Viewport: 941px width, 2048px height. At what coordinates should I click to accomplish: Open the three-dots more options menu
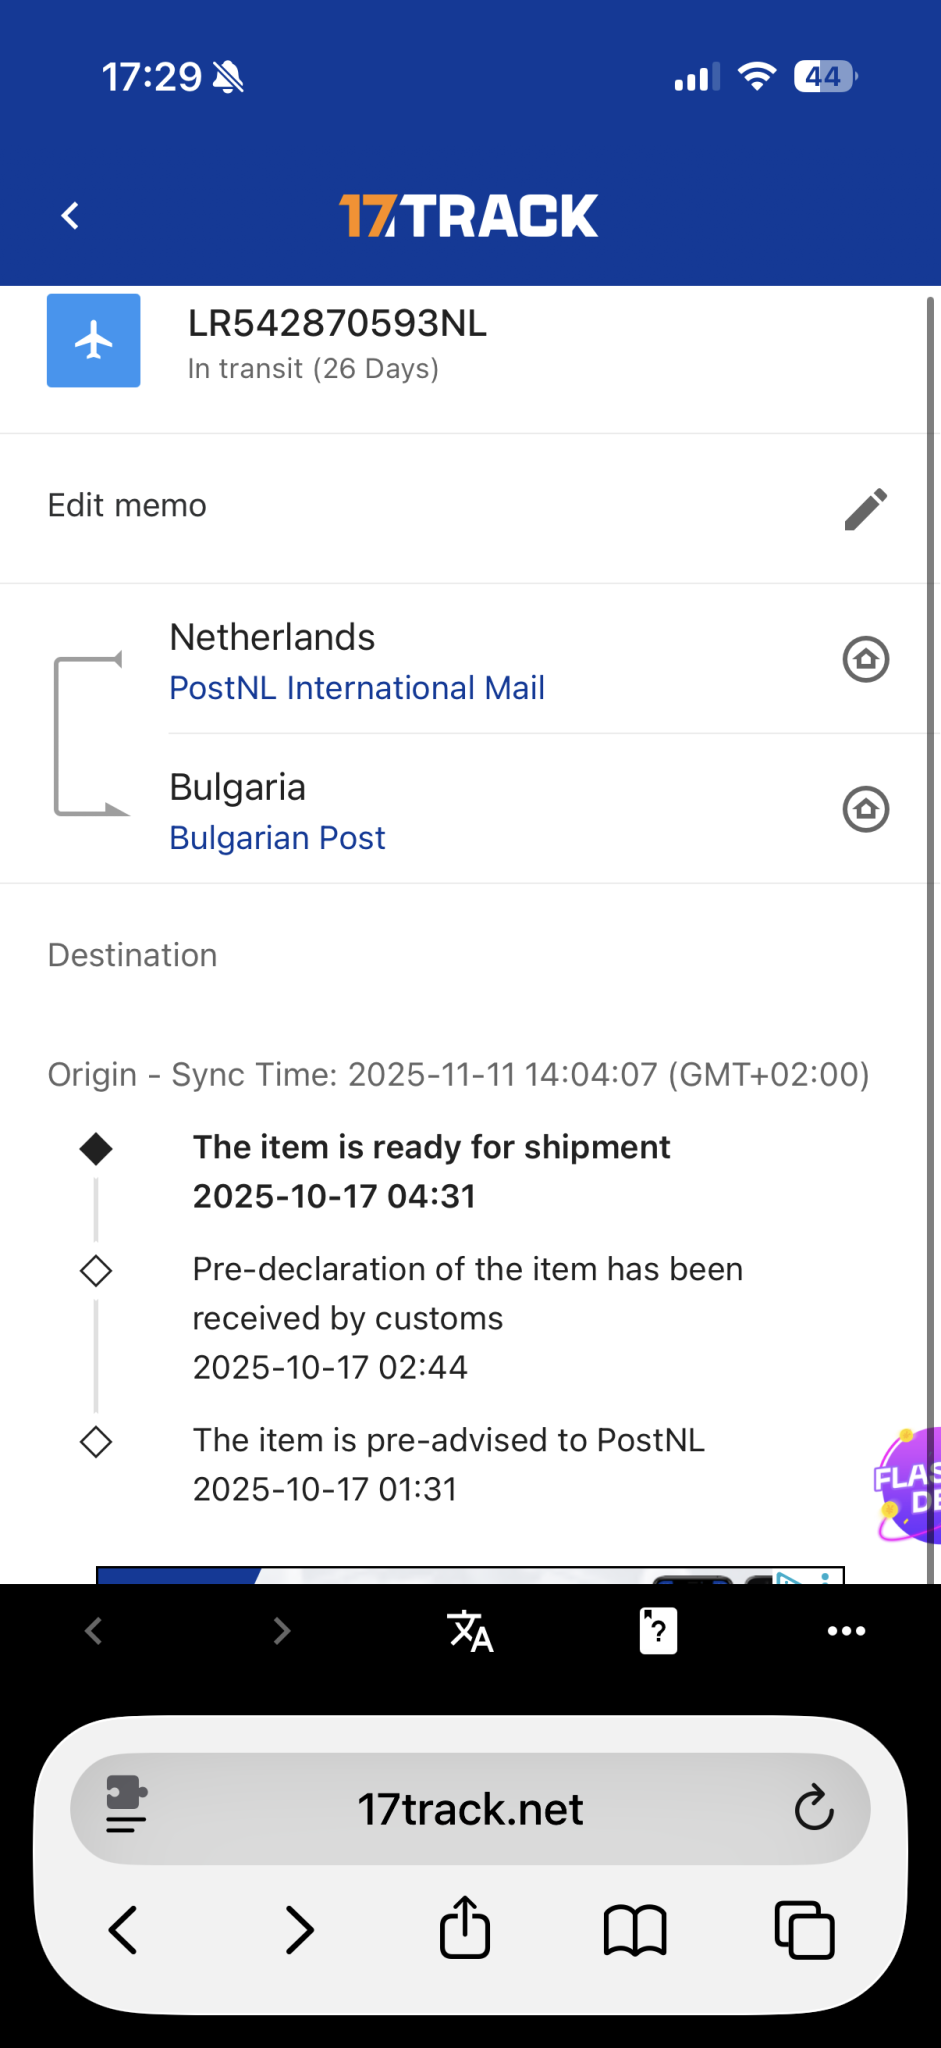846,1631
